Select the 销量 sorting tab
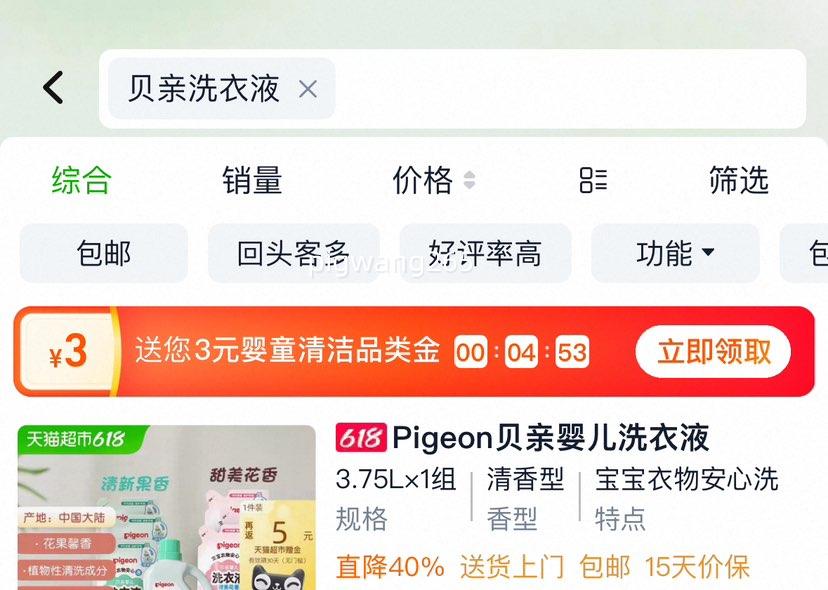This screenshot has width=828, height=590. (x=252, y=180)
